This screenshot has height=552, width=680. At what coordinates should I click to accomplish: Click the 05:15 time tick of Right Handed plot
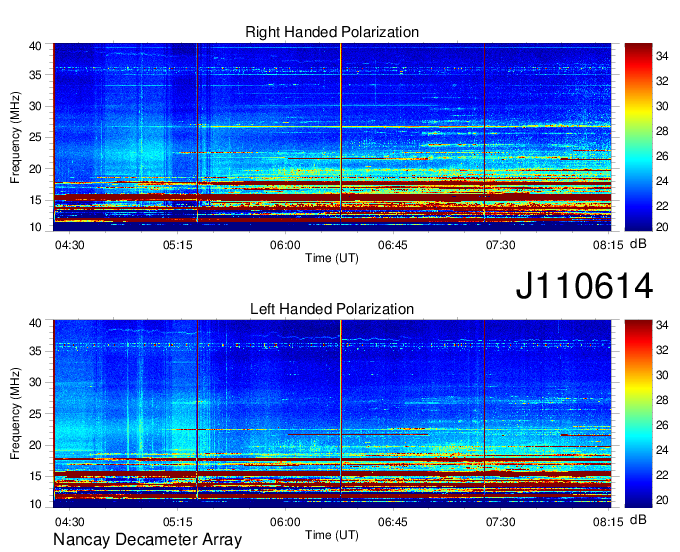[x=177, y=245]
